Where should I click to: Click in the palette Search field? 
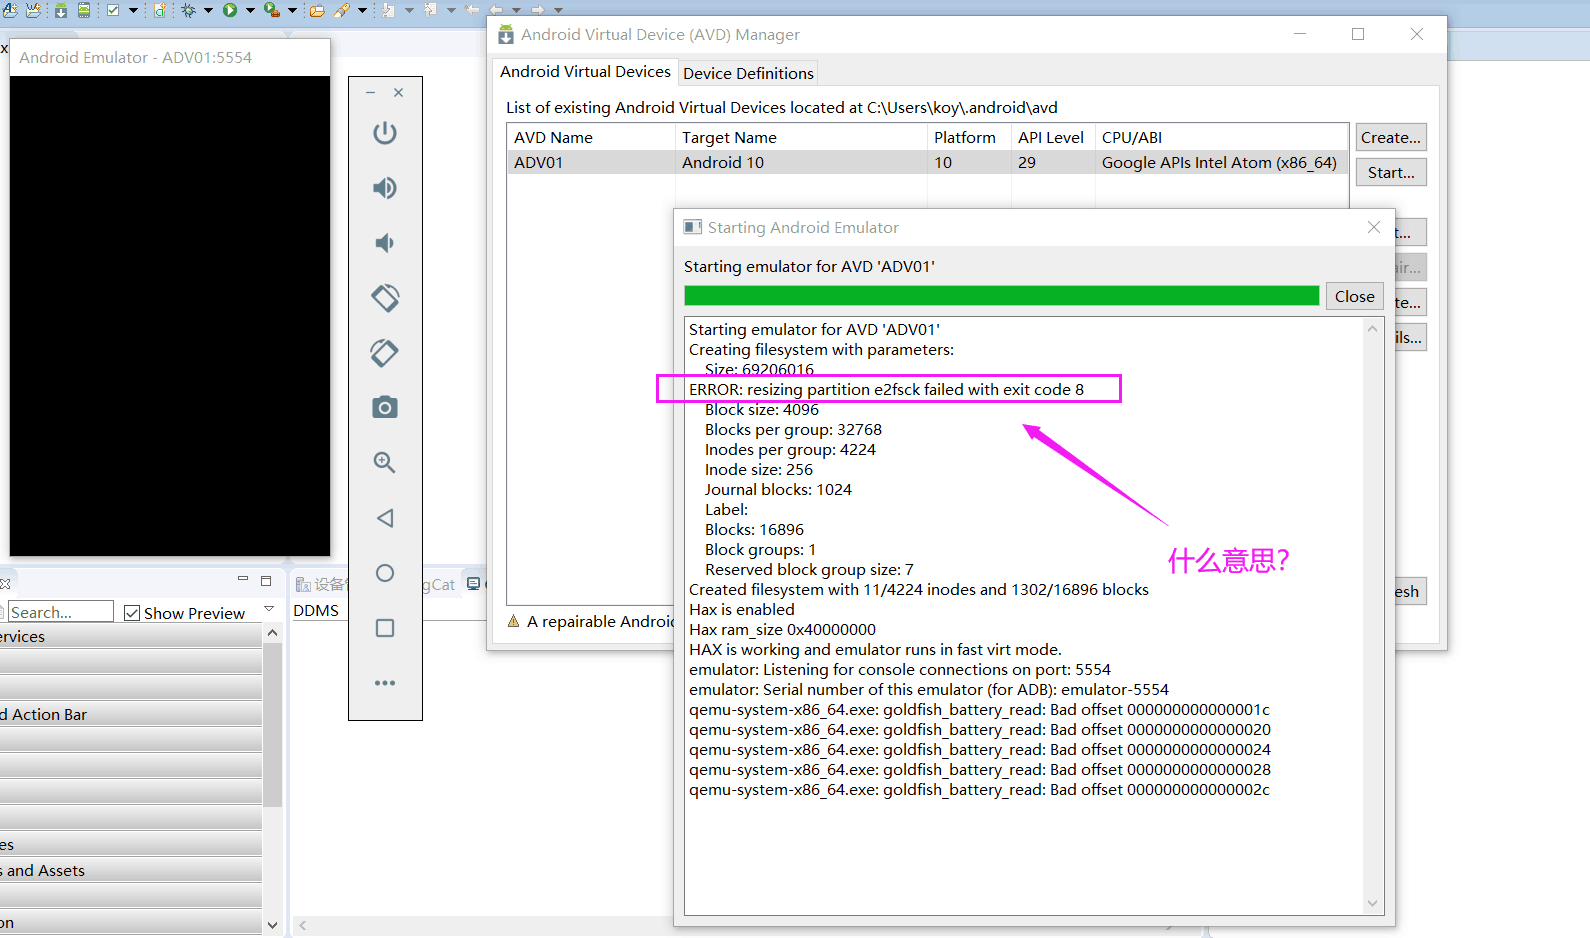point(60,612)
